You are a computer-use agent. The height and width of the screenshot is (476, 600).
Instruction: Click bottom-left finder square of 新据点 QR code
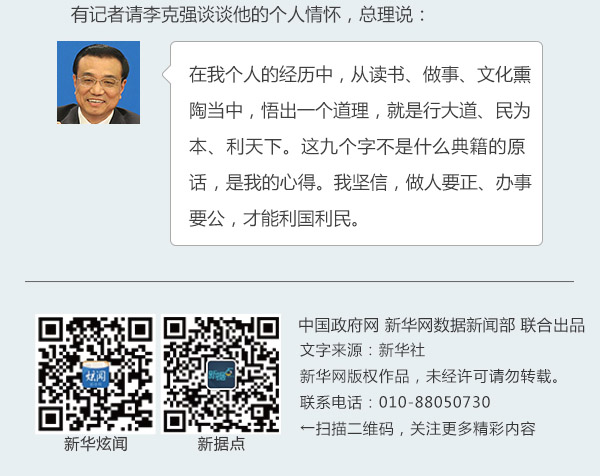pos(176,420)
